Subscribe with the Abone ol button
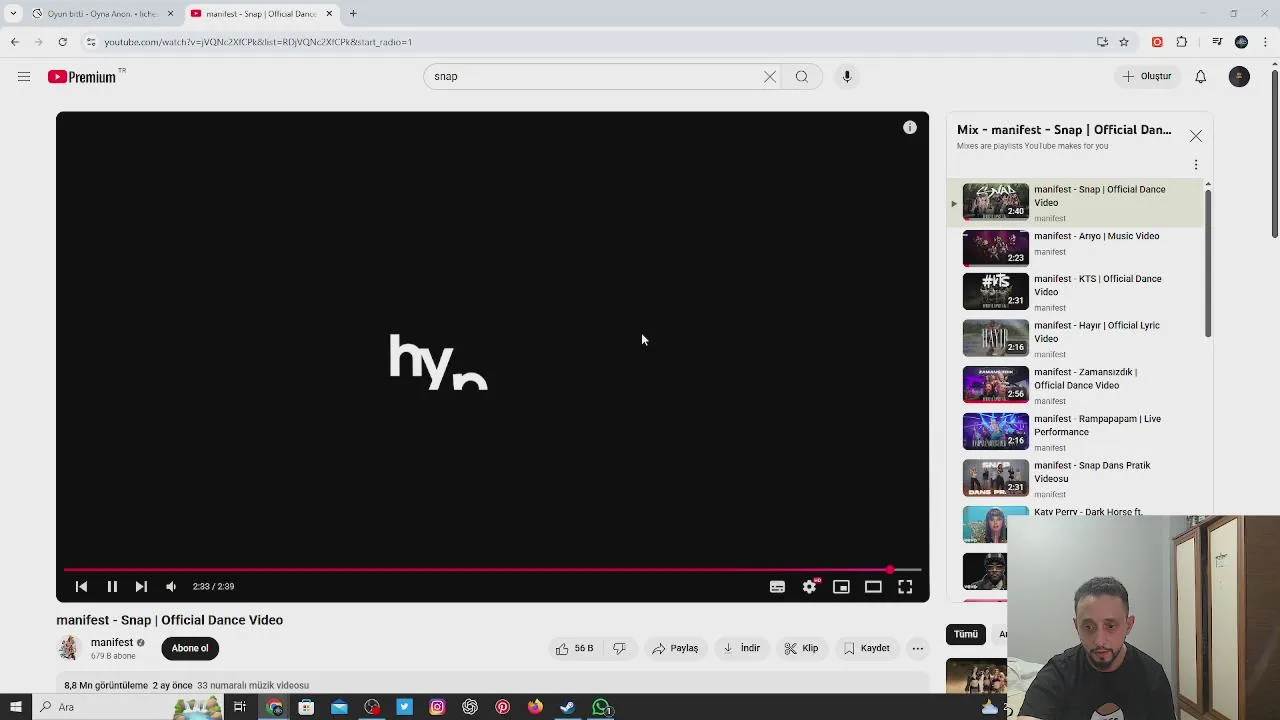The image size is (1280, 720). point(190,648)
